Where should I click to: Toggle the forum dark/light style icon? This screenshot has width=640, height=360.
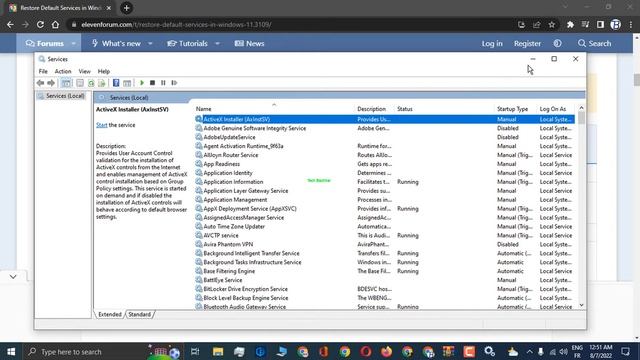(x=558, y=43)
